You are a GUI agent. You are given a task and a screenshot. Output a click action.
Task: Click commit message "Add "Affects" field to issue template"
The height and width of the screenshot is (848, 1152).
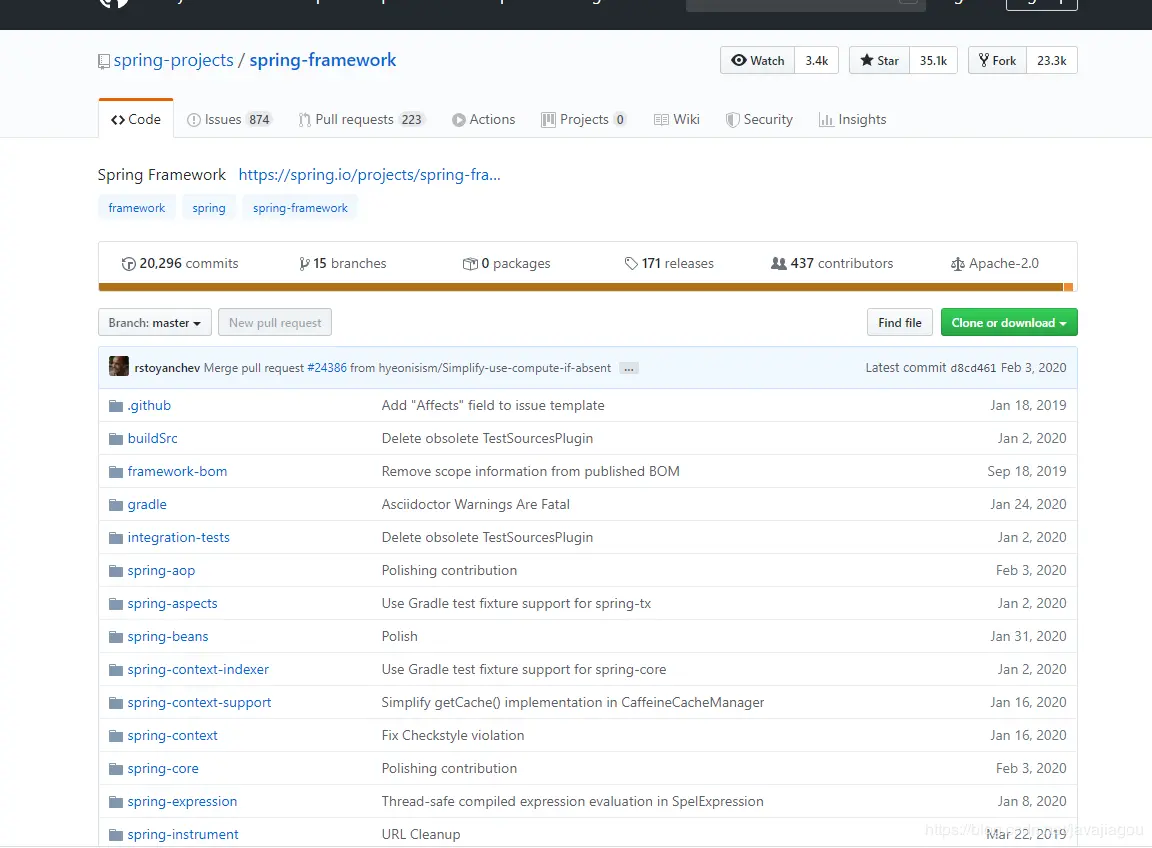coord(493,406)
